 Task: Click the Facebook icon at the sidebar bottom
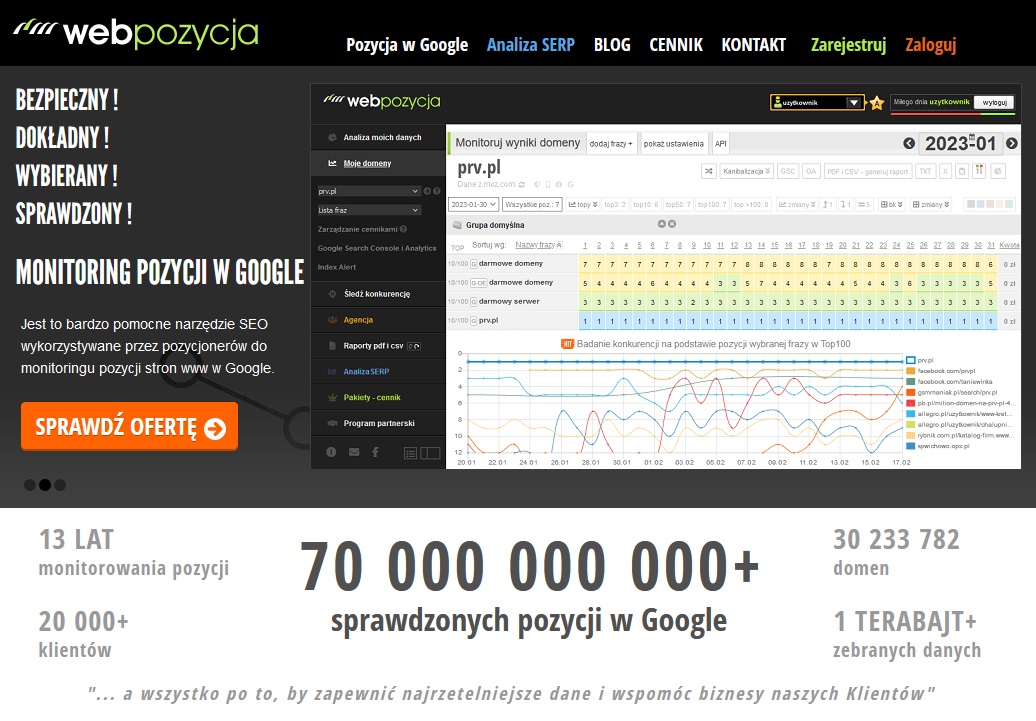coord(375,452)
